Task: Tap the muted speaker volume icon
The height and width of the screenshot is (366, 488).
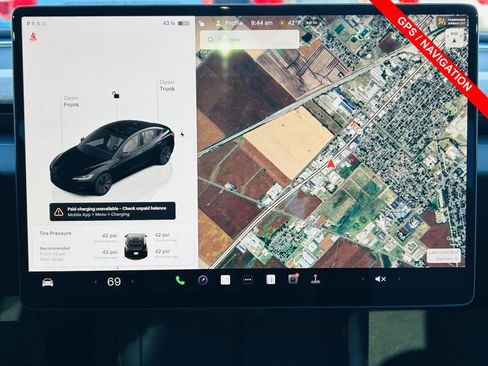Action: (x=380, y=279)
